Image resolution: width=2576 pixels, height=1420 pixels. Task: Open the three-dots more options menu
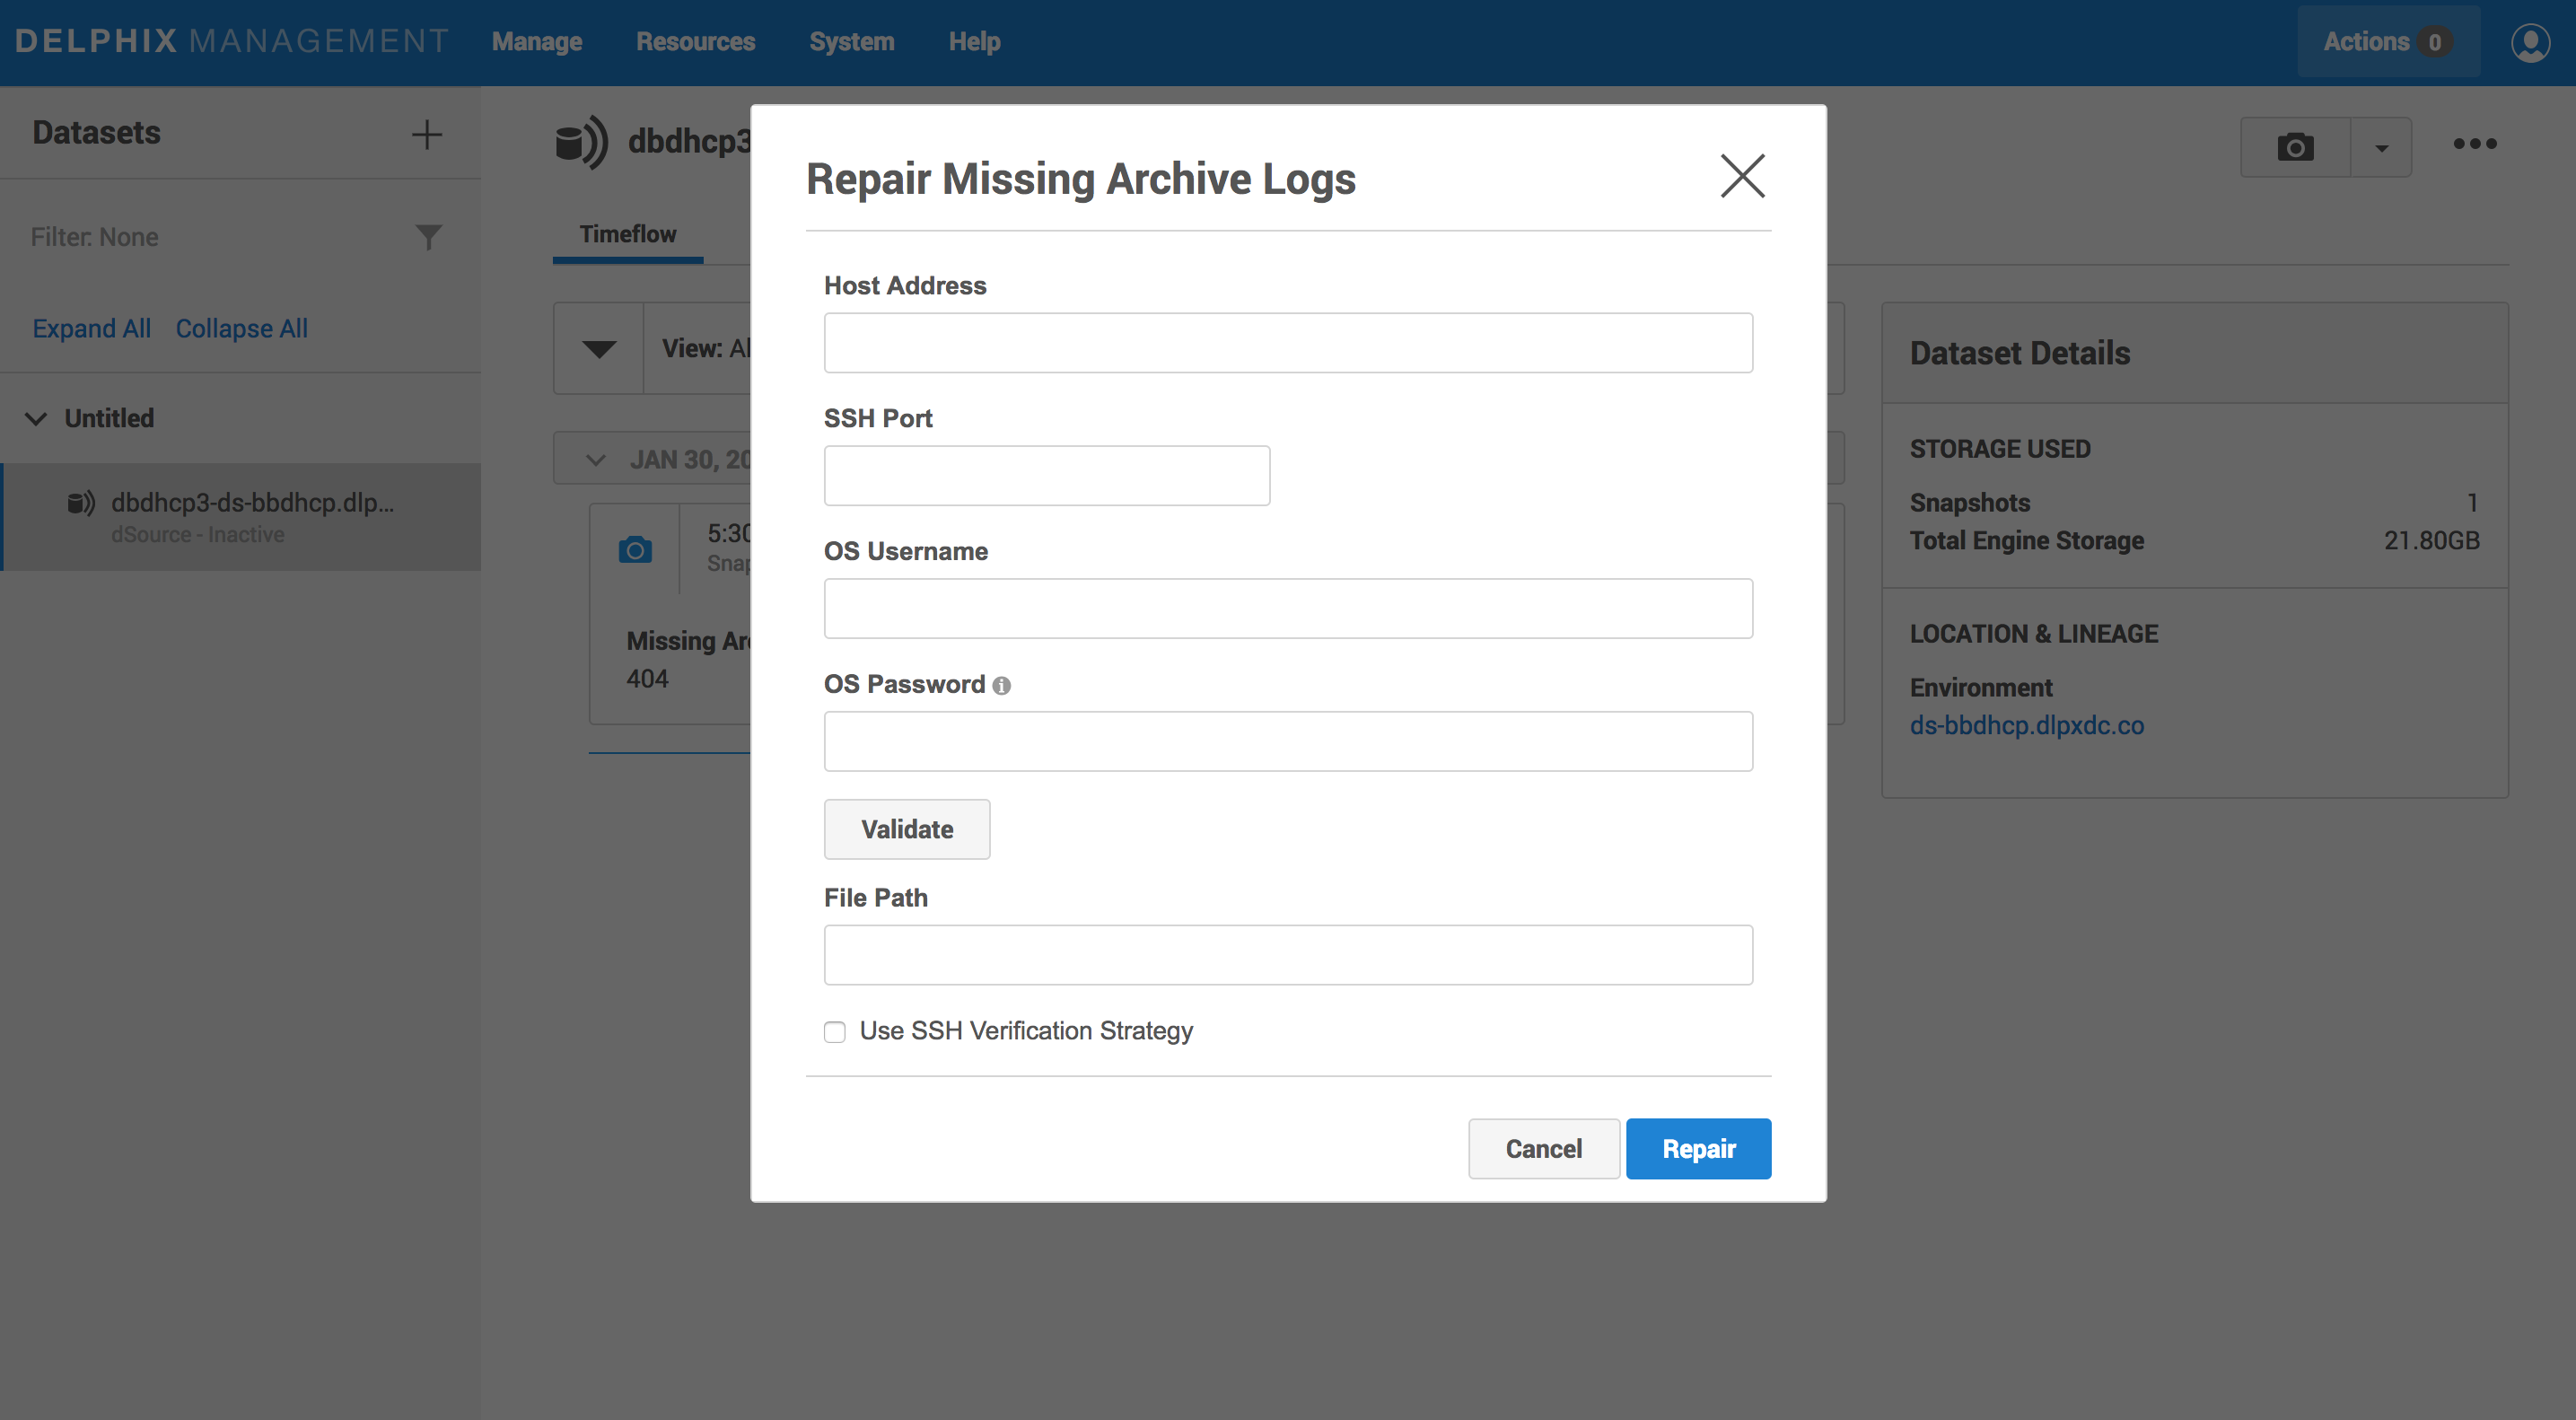click(x=2474, y=145)
